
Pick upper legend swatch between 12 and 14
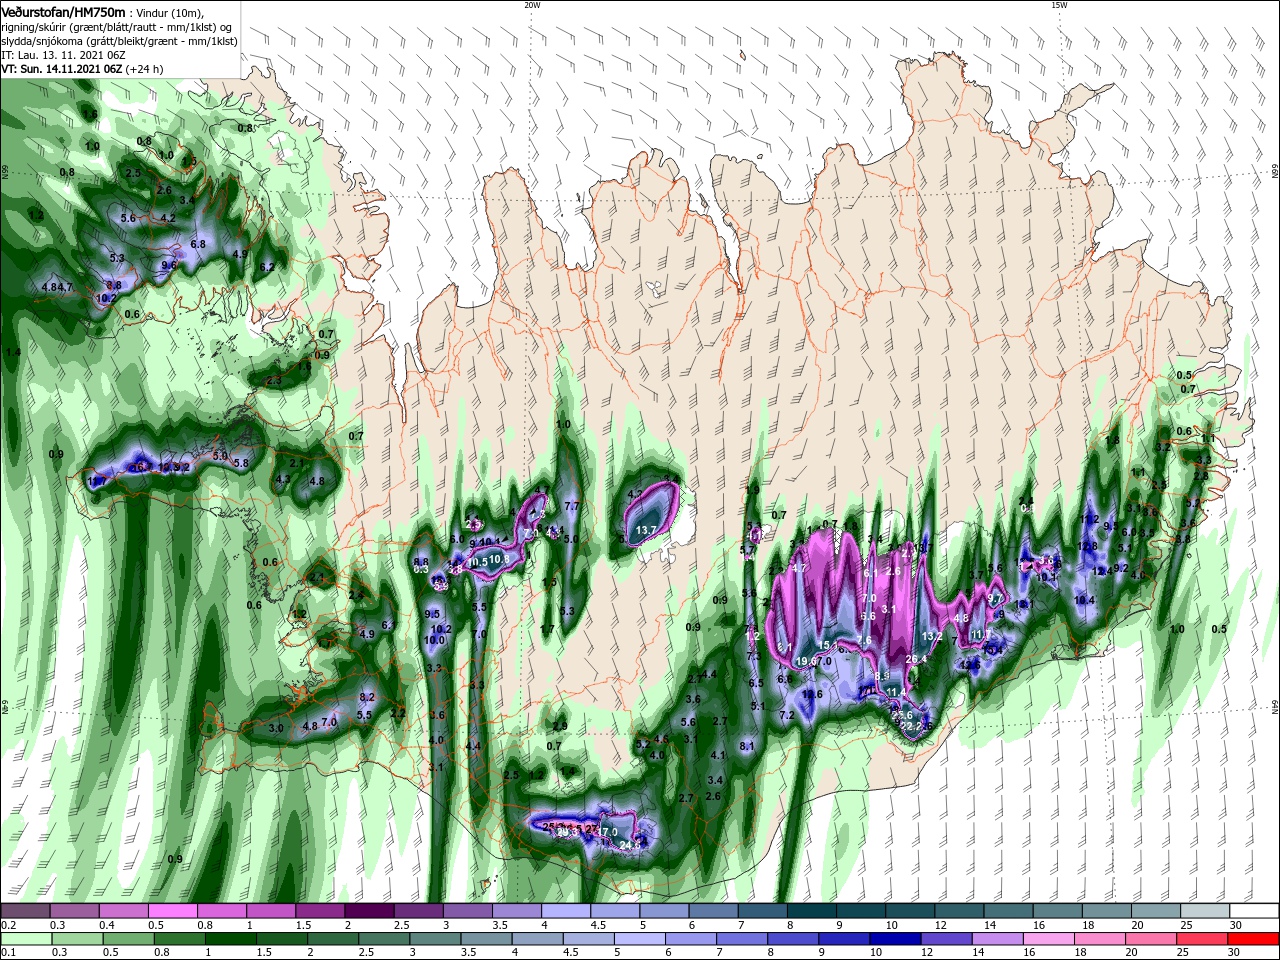(x=957, y=911)
